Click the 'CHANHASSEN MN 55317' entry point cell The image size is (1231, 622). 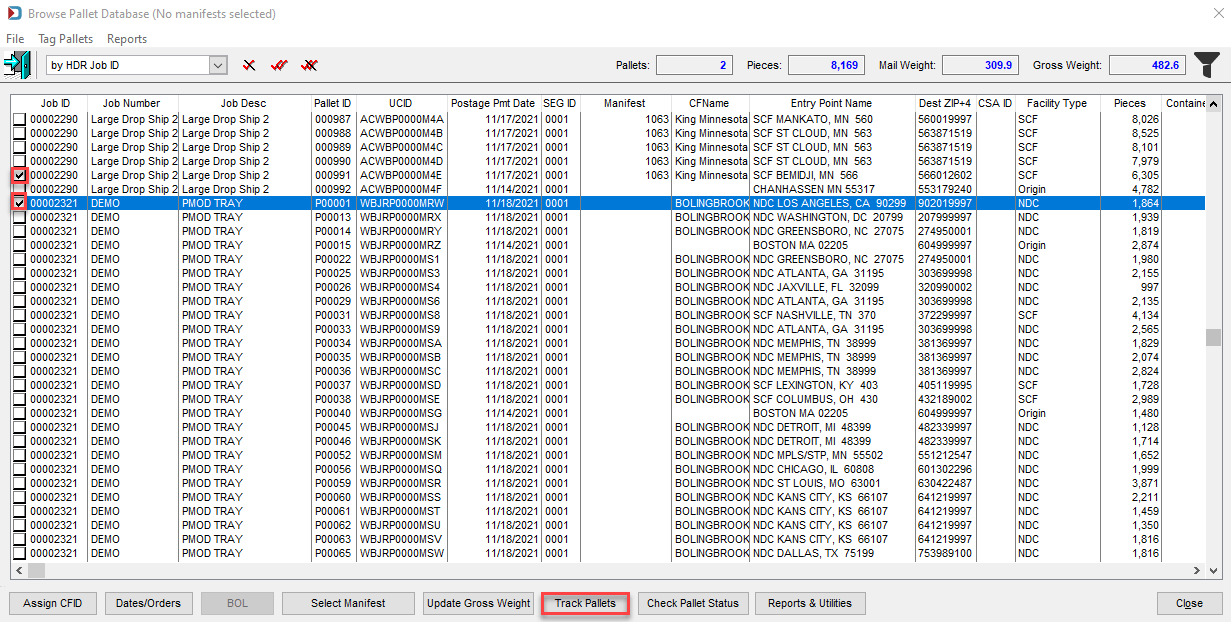832,189
